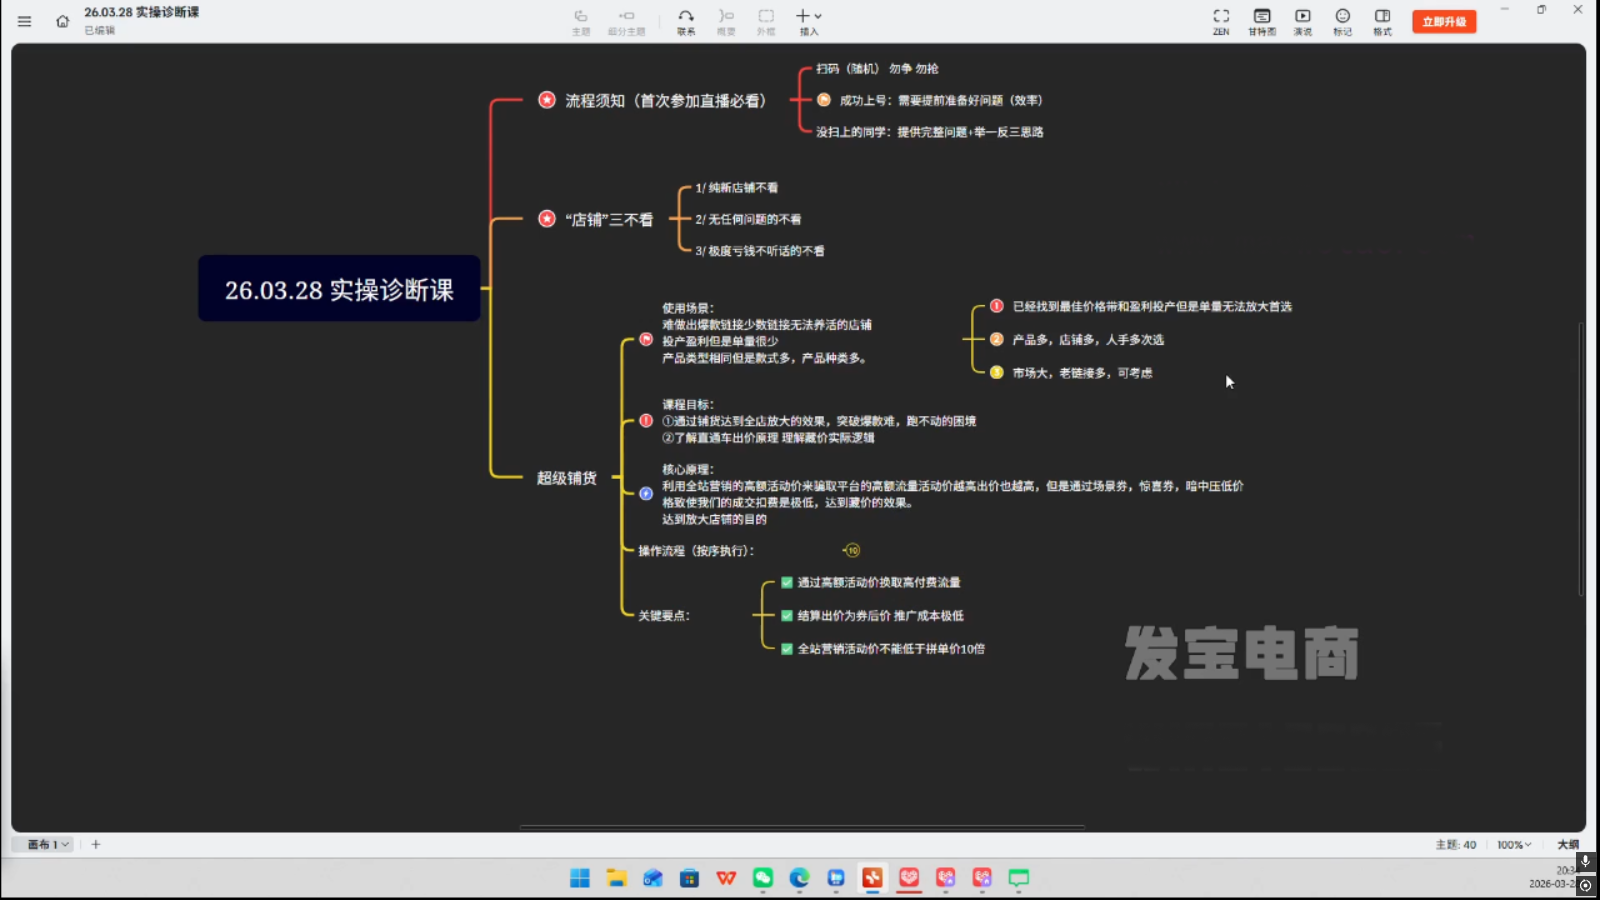The height and width of the screenshot is (900, 1600).
Task: Toggle checkbox for 通过高额活动价换取高付费流量
Action: click(x=787, y=583)
